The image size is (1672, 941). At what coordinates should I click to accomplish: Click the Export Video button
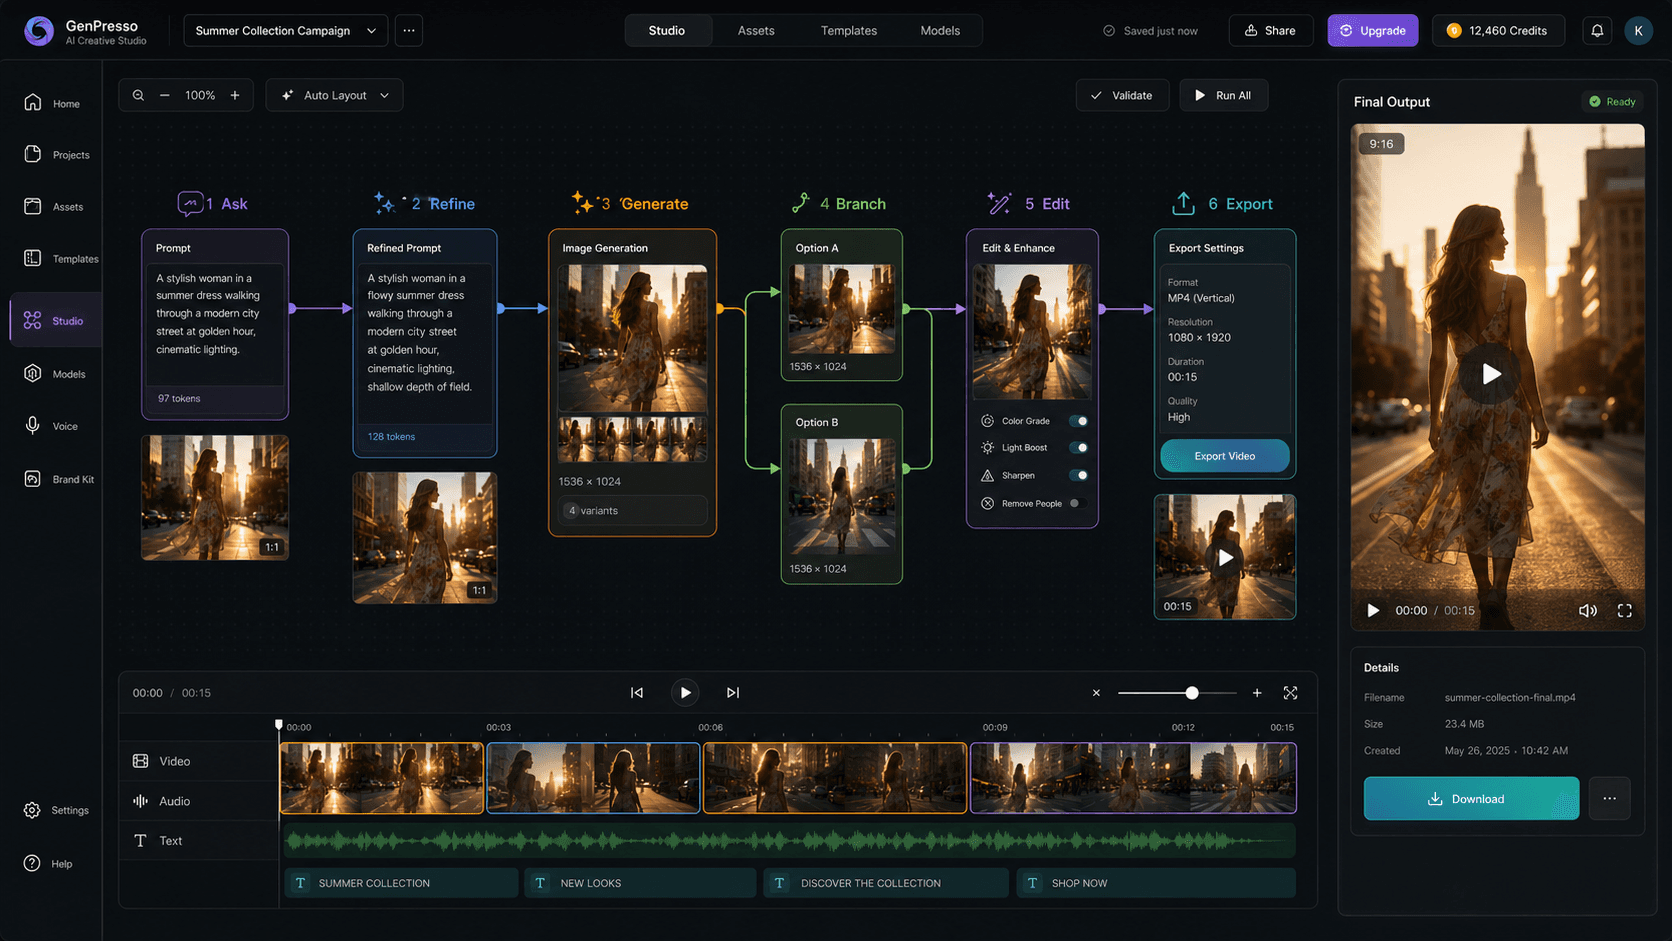1224,456
